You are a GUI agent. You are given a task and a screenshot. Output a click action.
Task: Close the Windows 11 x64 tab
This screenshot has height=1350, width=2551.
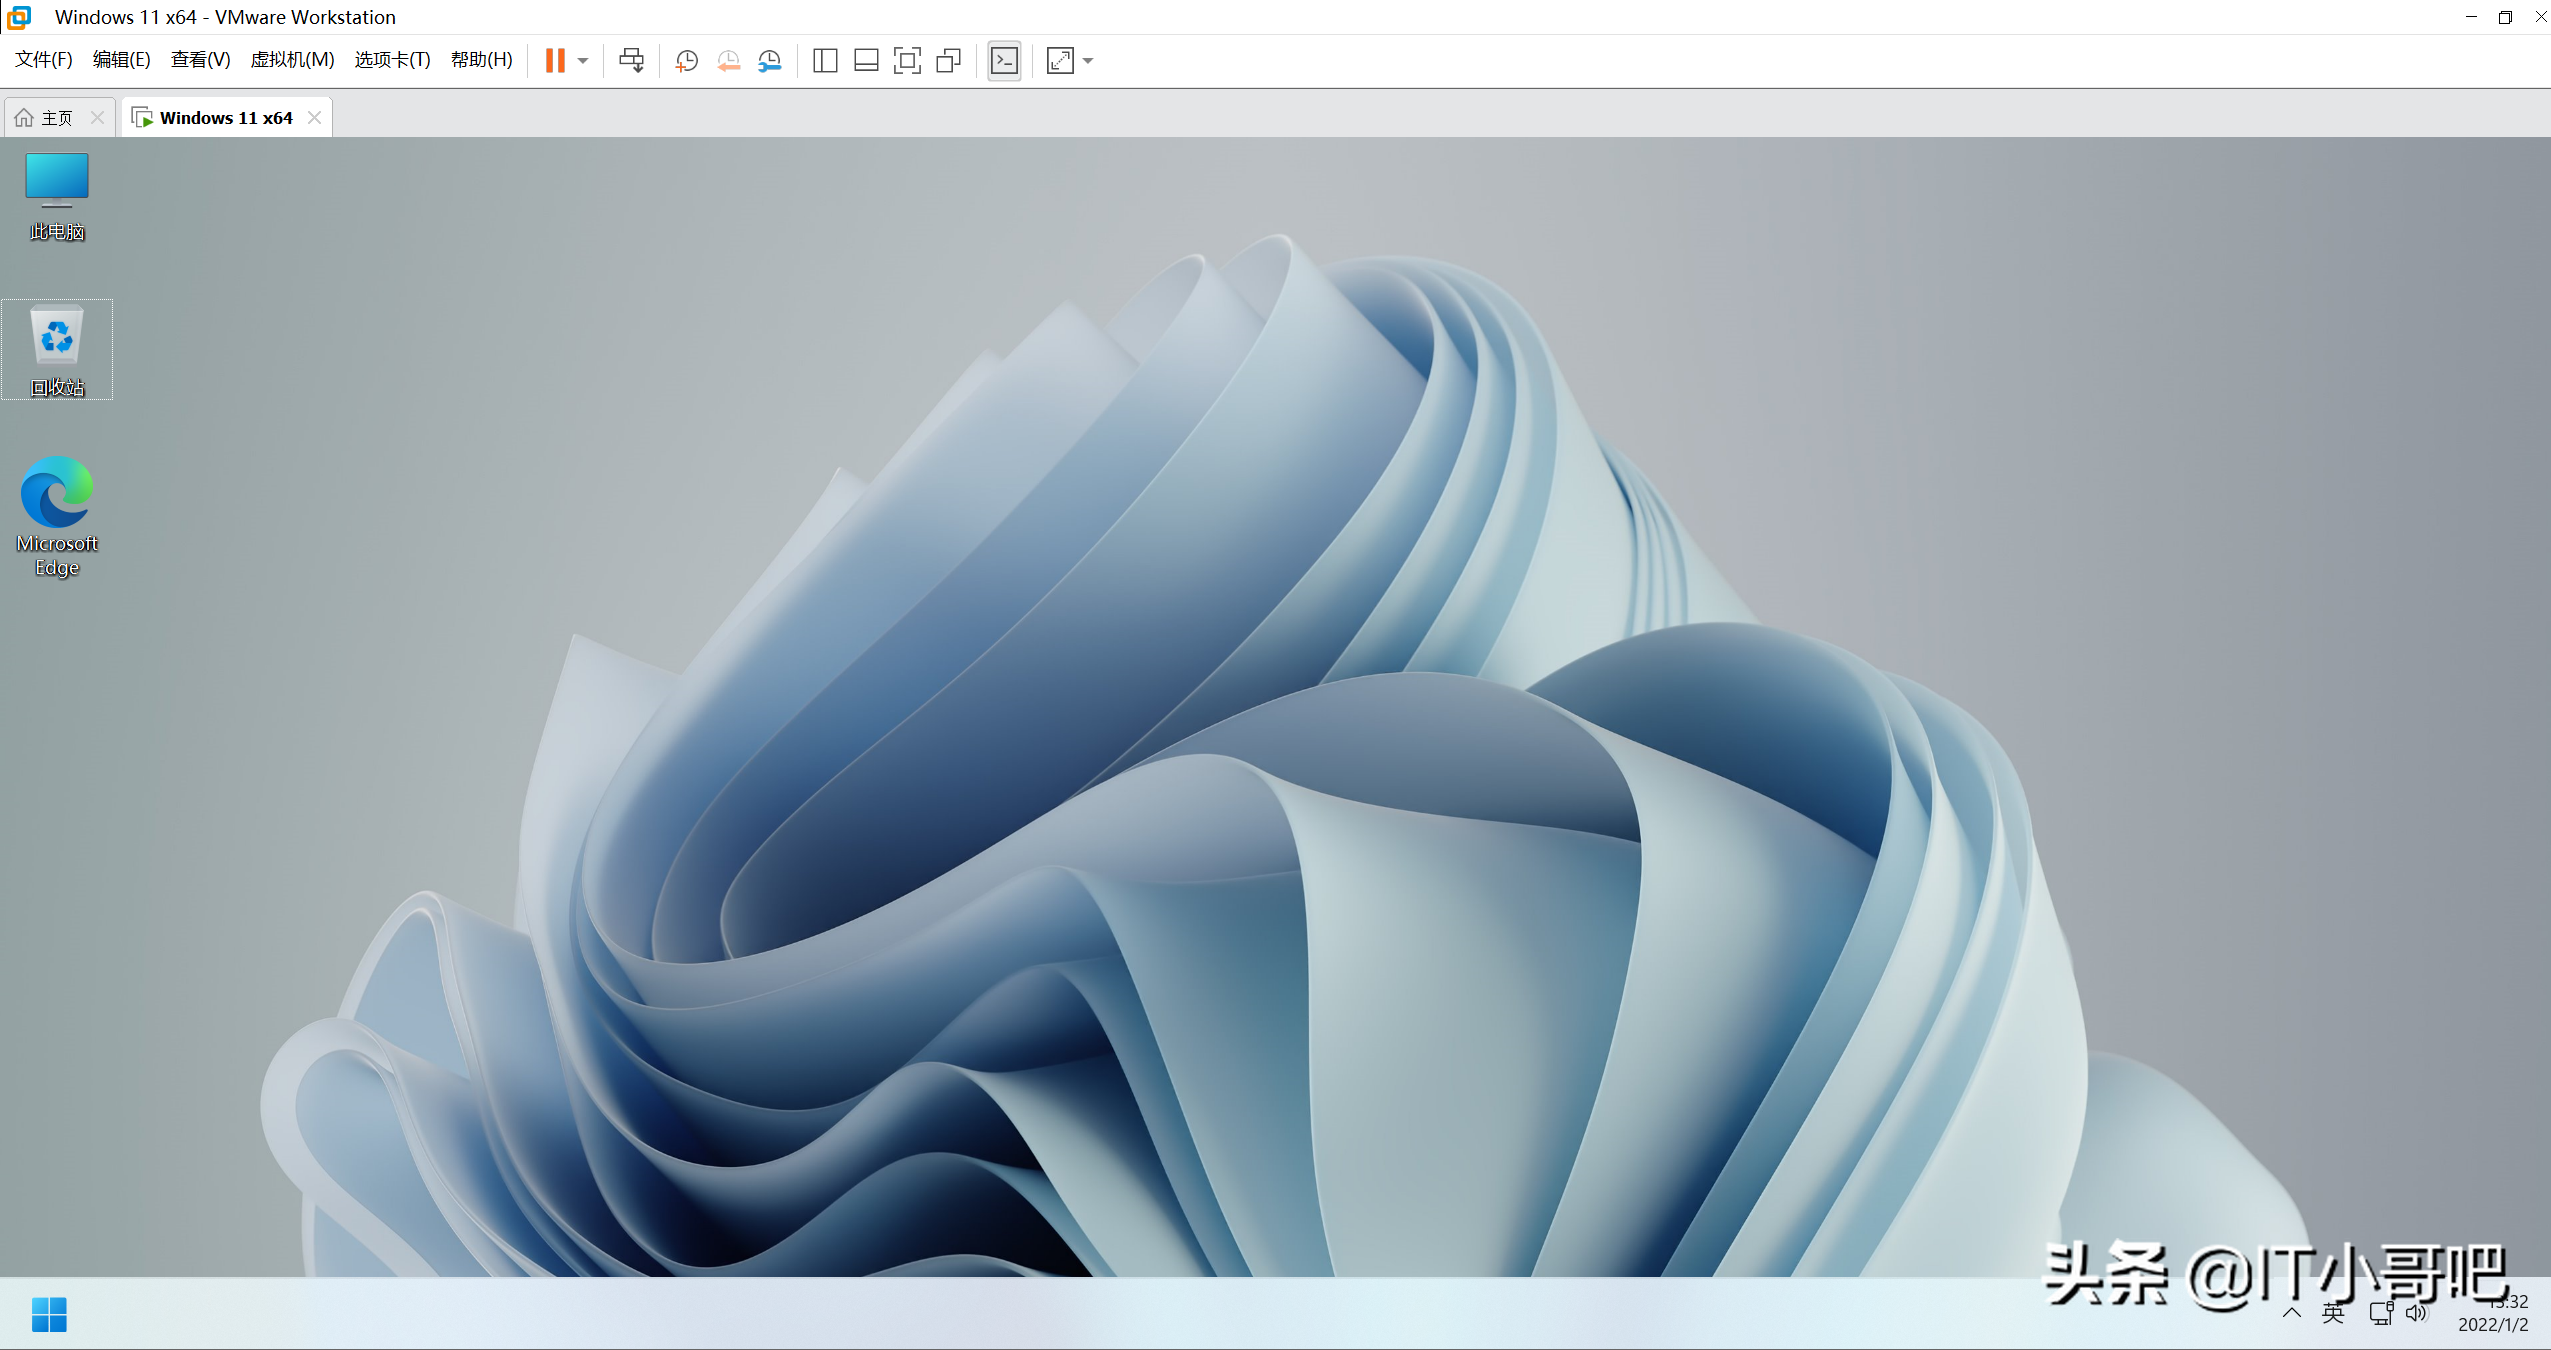(x=315, y=118)
